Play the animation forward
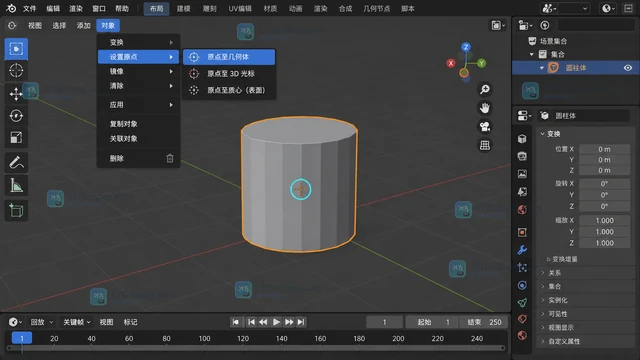Viewport: 640px width, 360px height. tap(276, 322)
